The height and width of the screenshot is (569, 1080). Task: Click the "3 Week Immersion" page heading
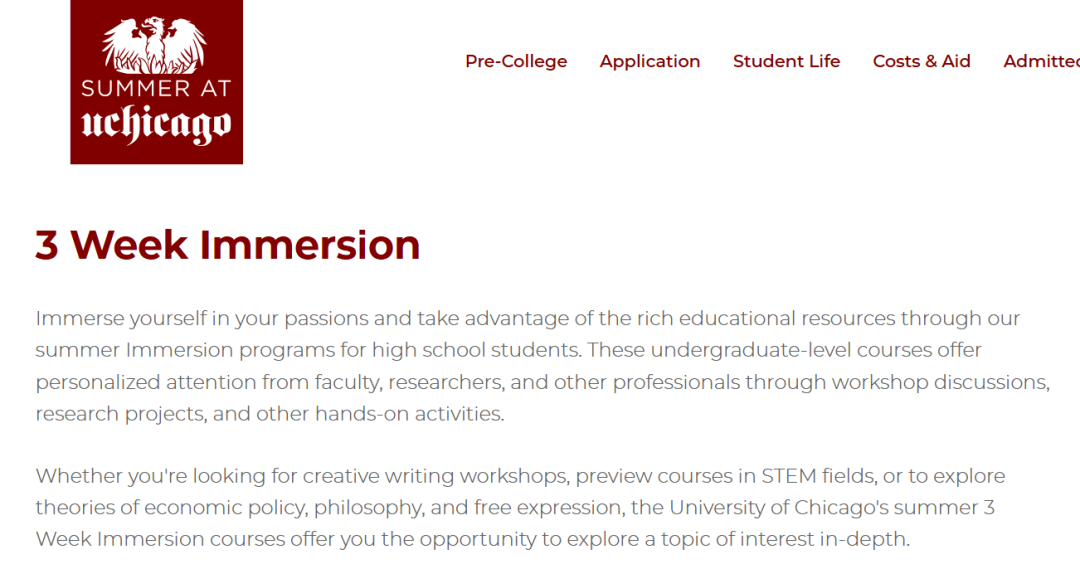coord(228,245)
